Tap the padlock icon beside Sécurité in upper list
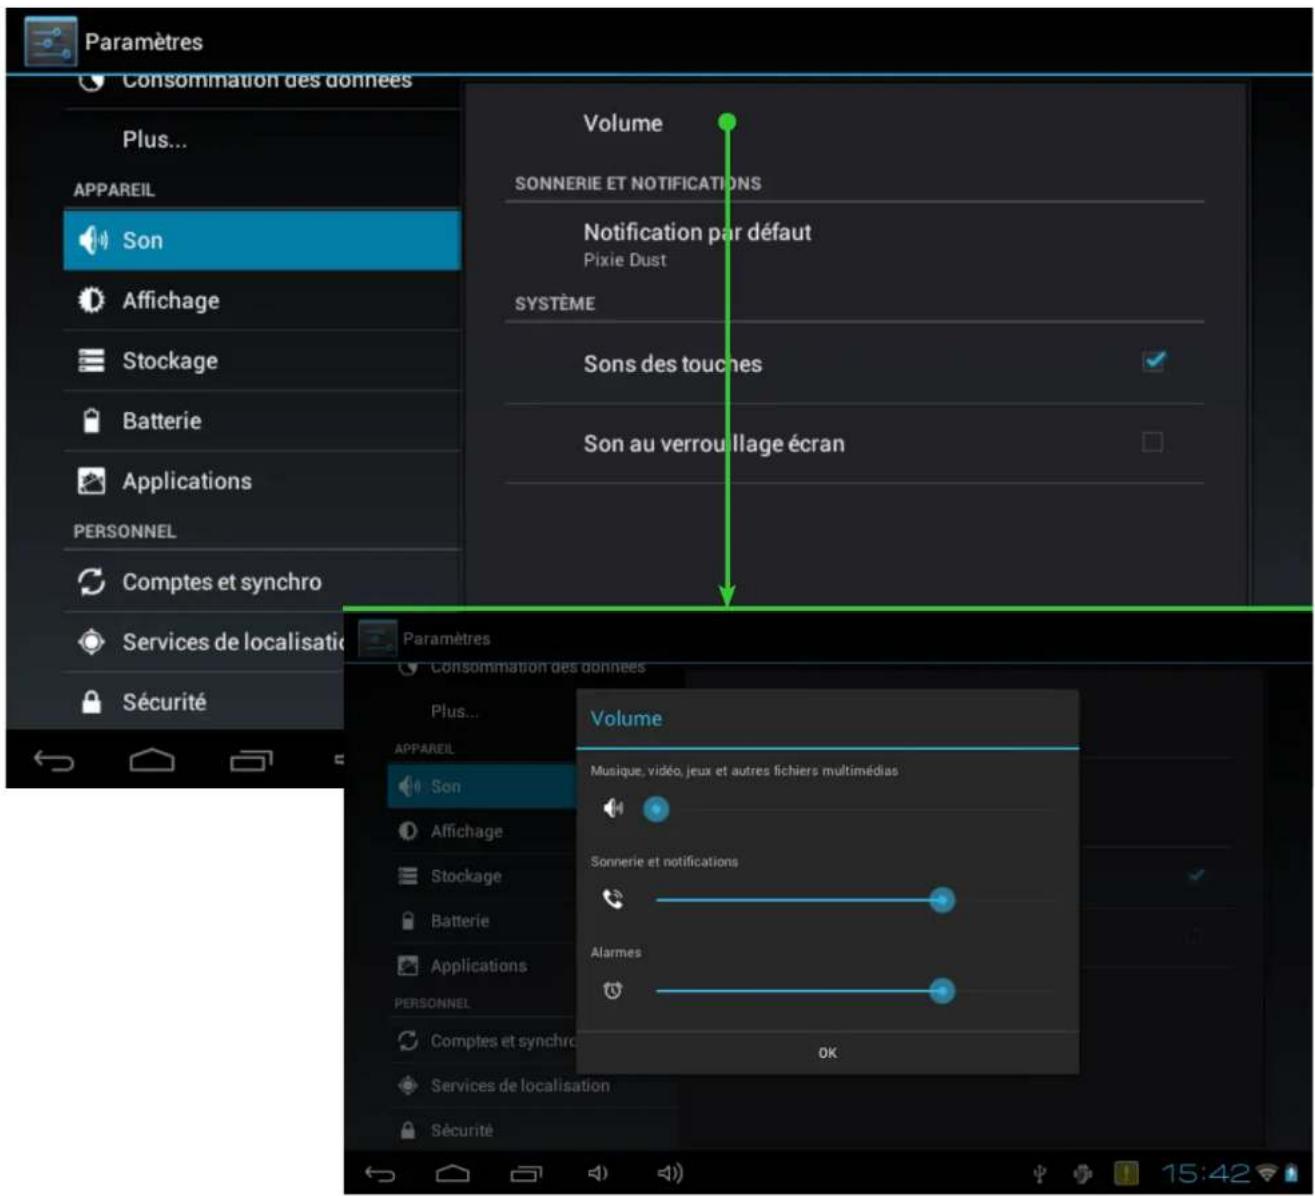1315x1196 pixels. coord(91,702)
